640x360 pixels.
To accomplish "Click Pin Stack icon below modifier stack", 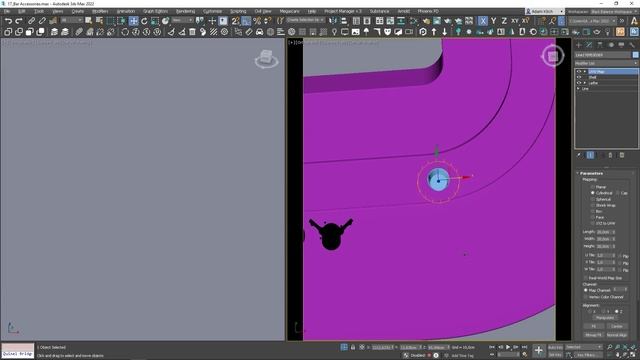I will click(x=579, y=155).
